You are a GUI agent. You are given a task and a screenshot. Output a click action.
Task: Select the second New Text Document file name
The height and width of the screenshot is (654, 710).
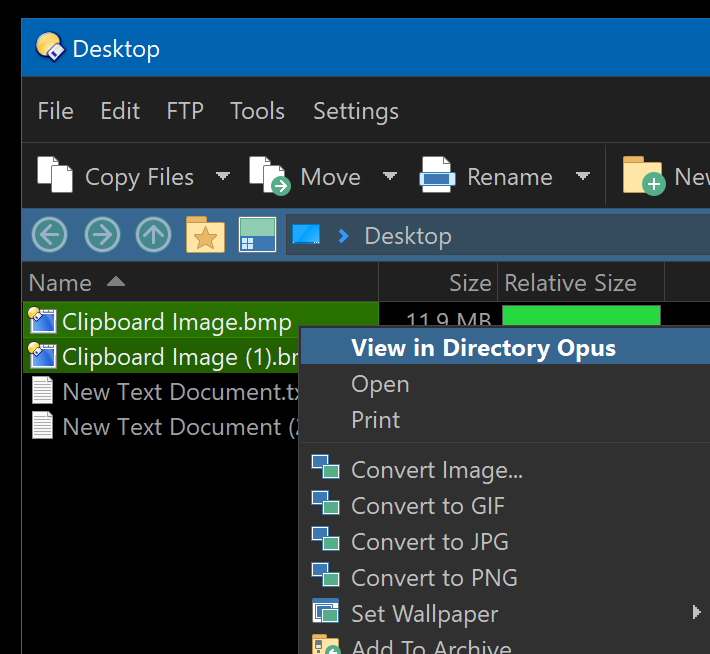(x=181, y=427)
